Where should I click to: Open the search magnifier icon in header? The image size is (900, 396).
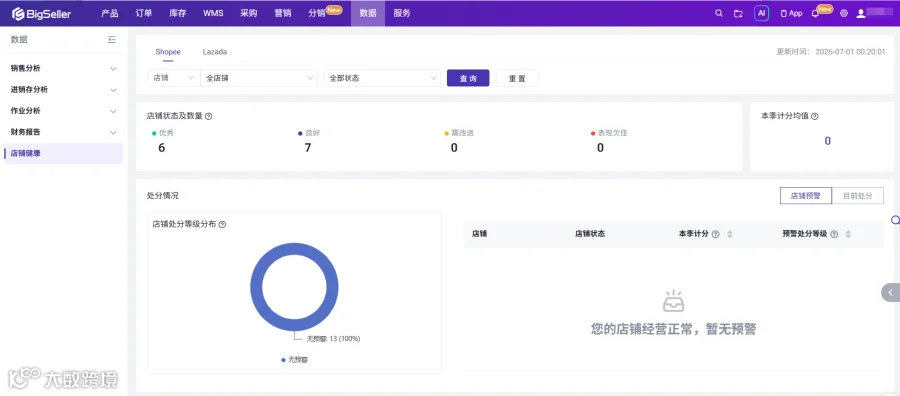click(x=719, y=13)
